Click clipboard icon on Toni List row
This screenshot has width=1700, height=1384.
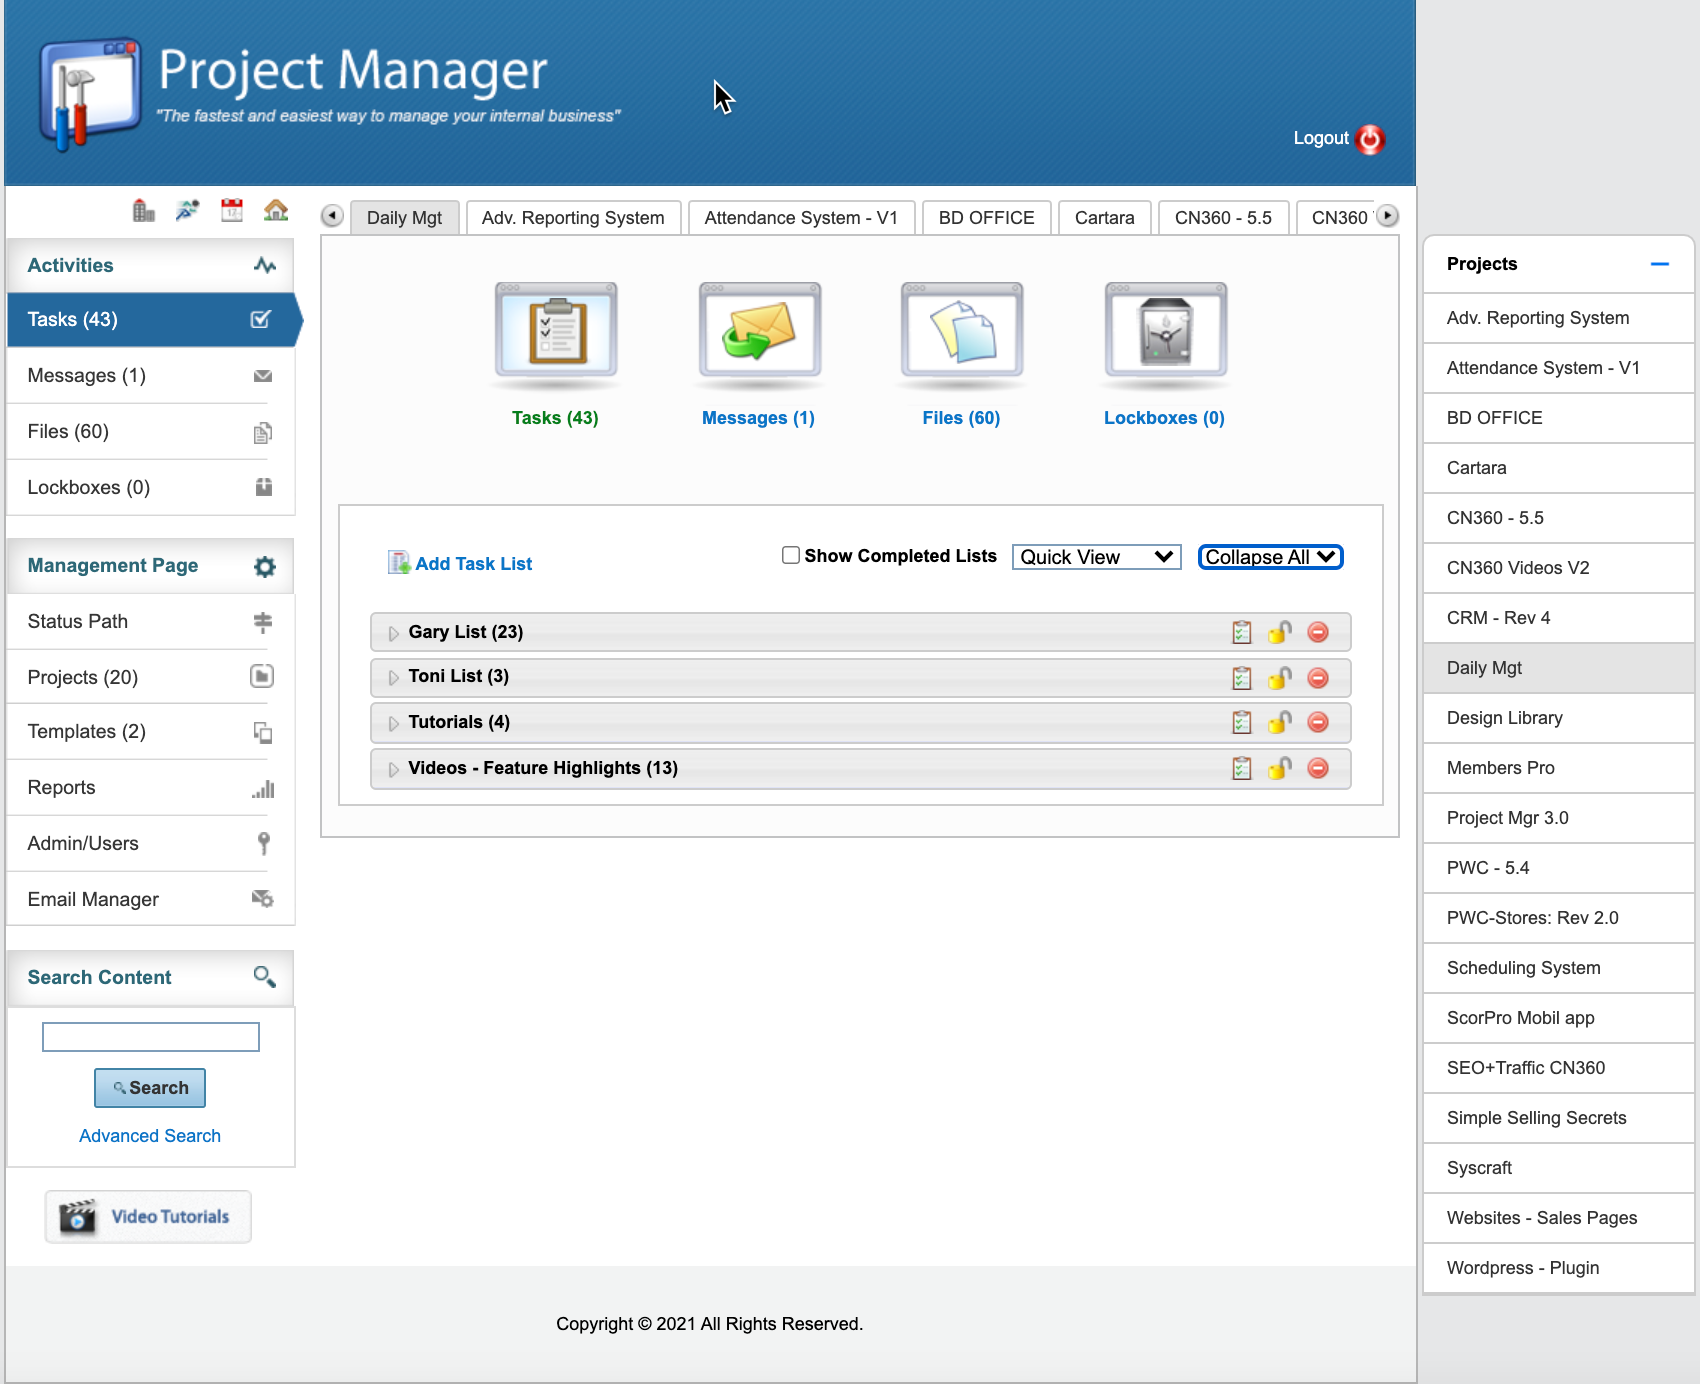coord(1242,678)
